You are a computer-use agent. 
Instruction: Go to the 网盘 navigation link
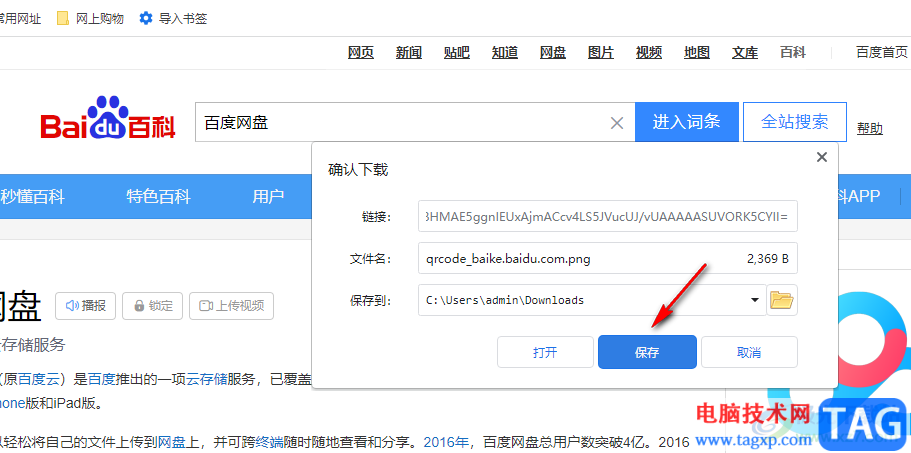tap(553, 52)
